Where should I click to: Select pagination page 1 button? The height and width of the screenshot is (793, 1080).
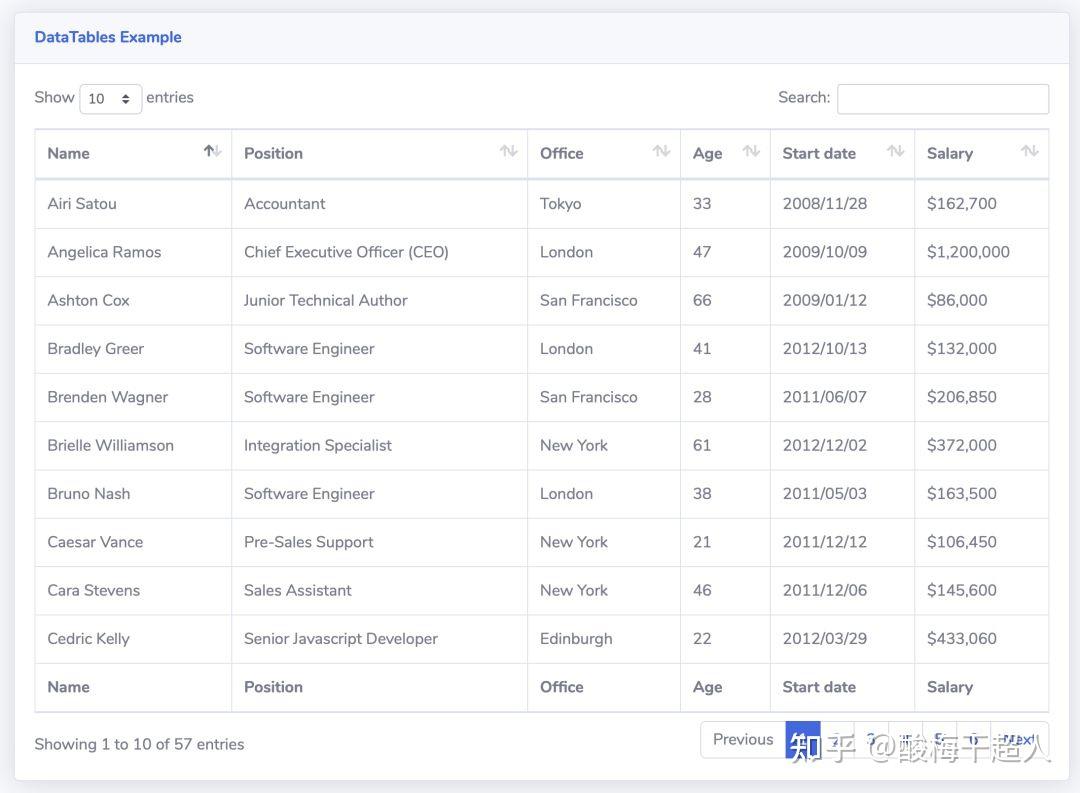(802, 740)
